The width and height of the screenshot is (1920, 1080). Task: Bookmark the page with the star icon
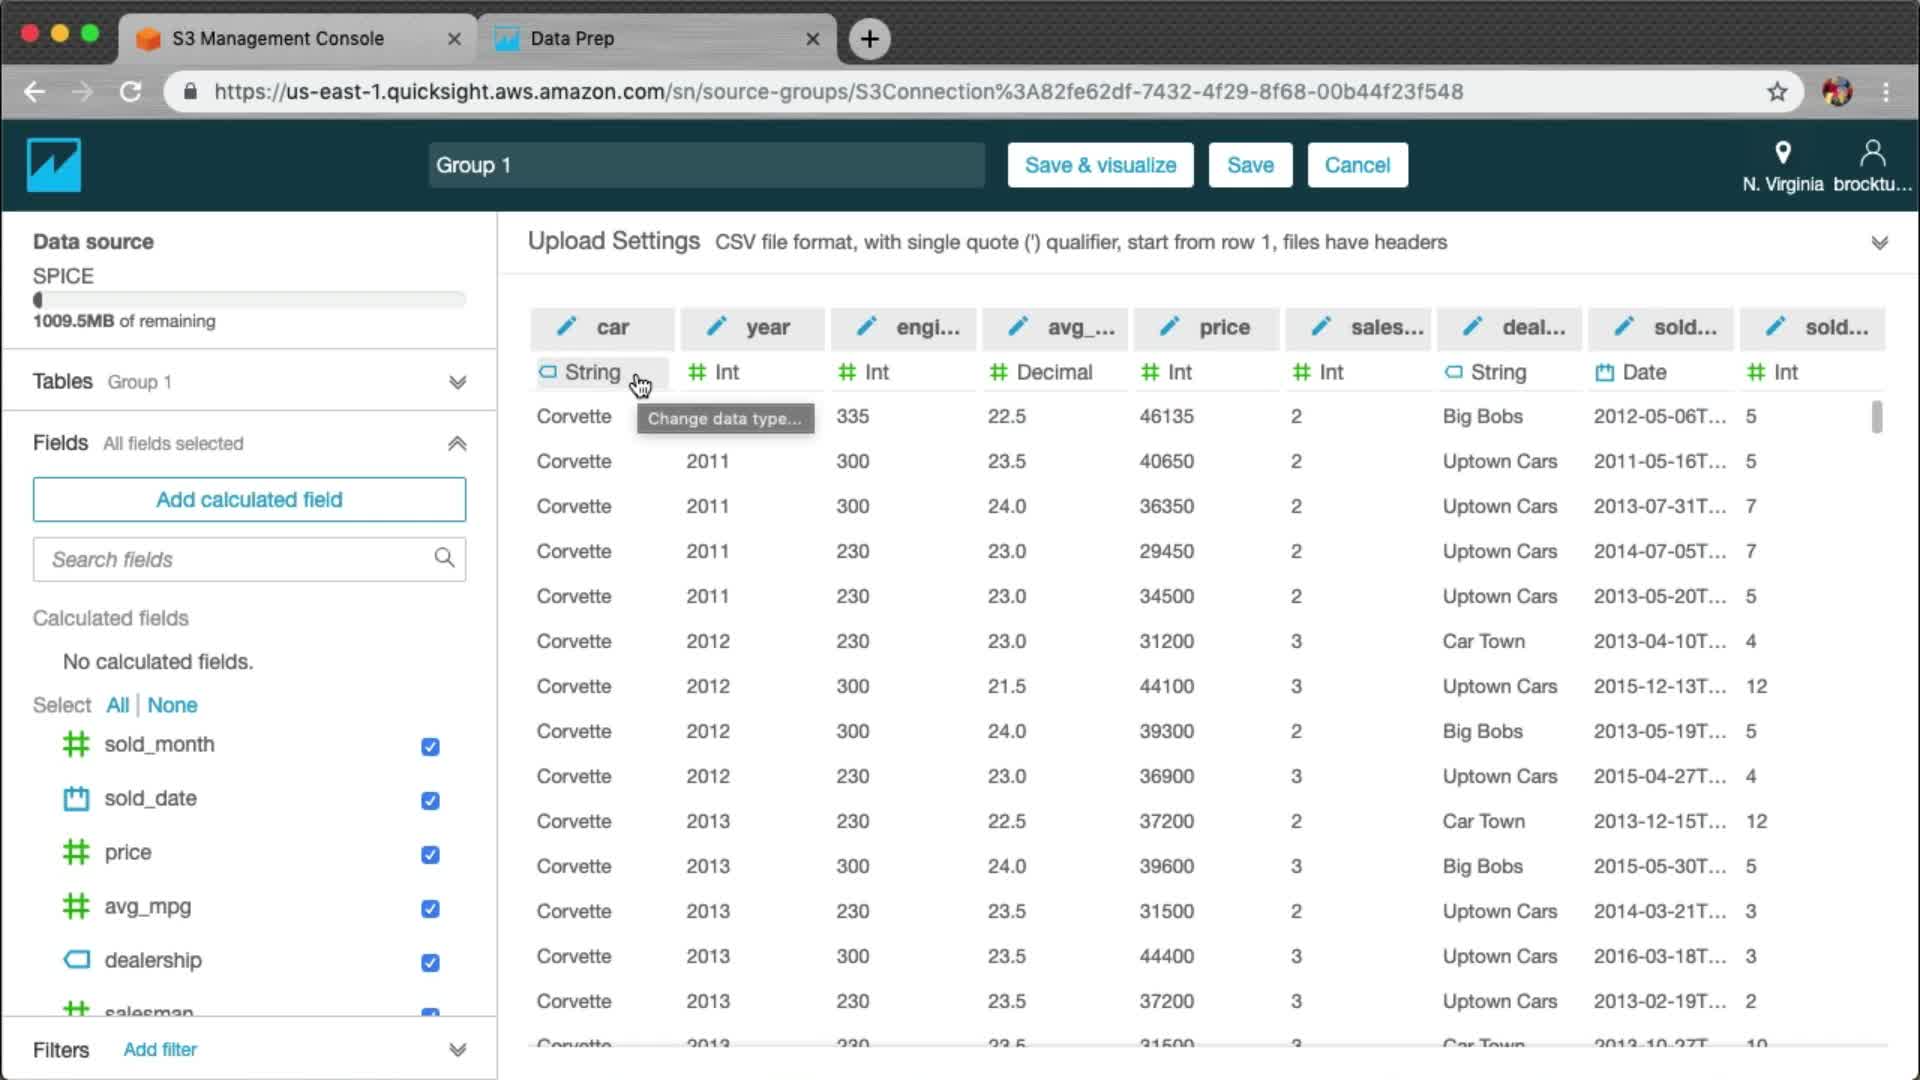click(x=1777, y=92)
